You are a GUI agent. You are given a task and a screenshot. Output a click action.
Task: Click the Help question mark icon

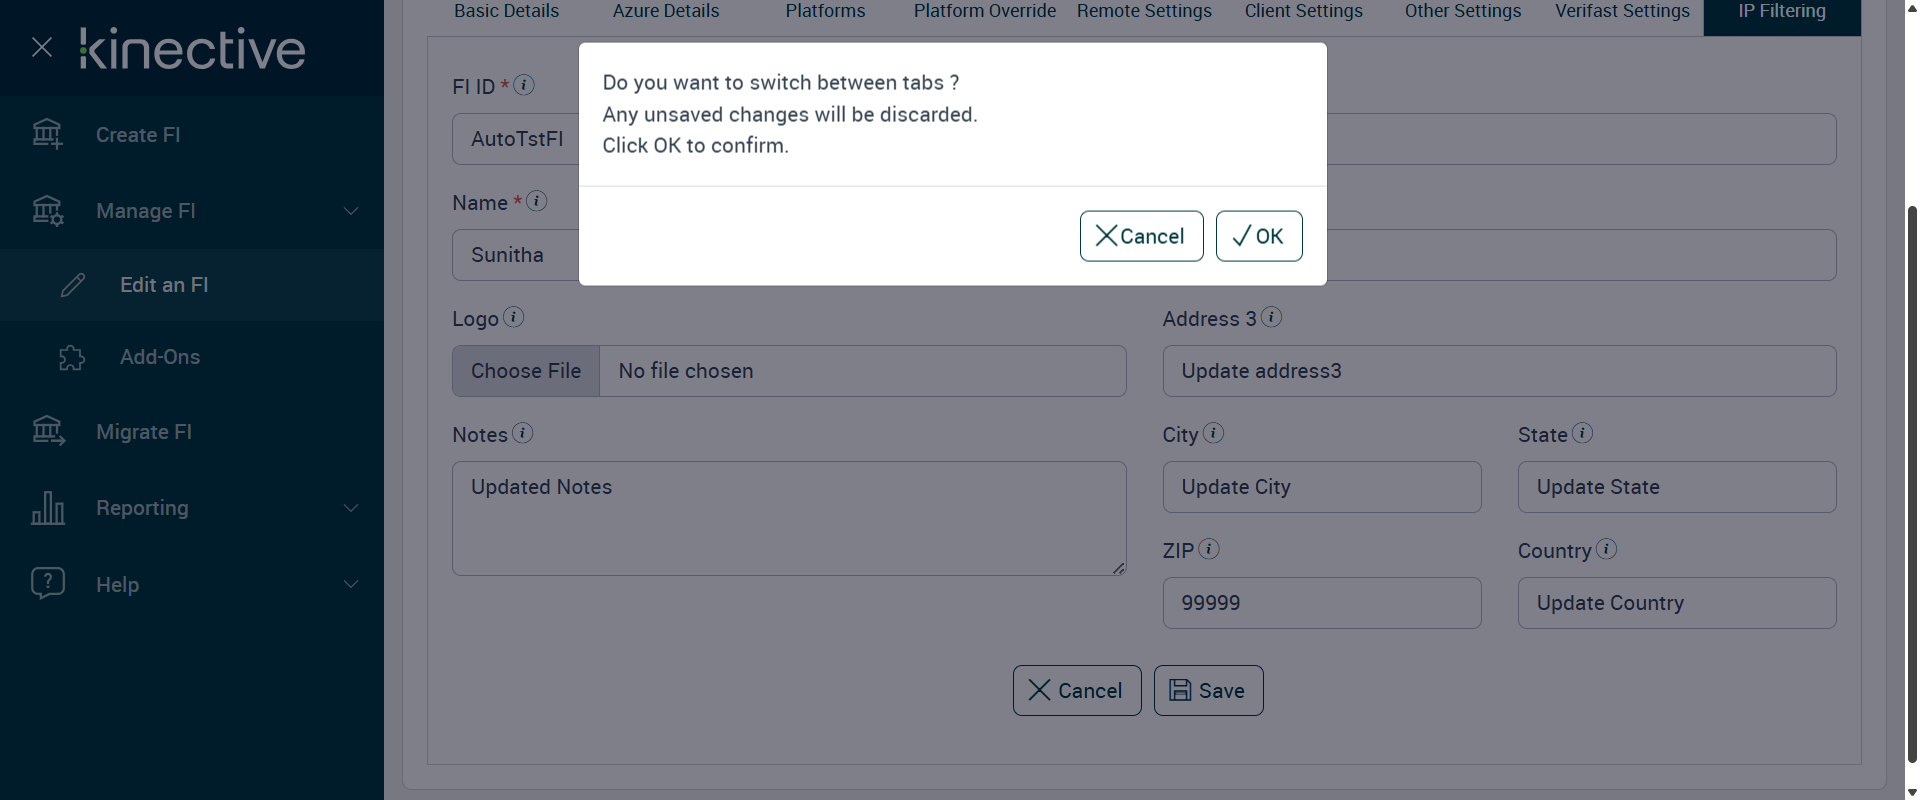pos(48,583)
